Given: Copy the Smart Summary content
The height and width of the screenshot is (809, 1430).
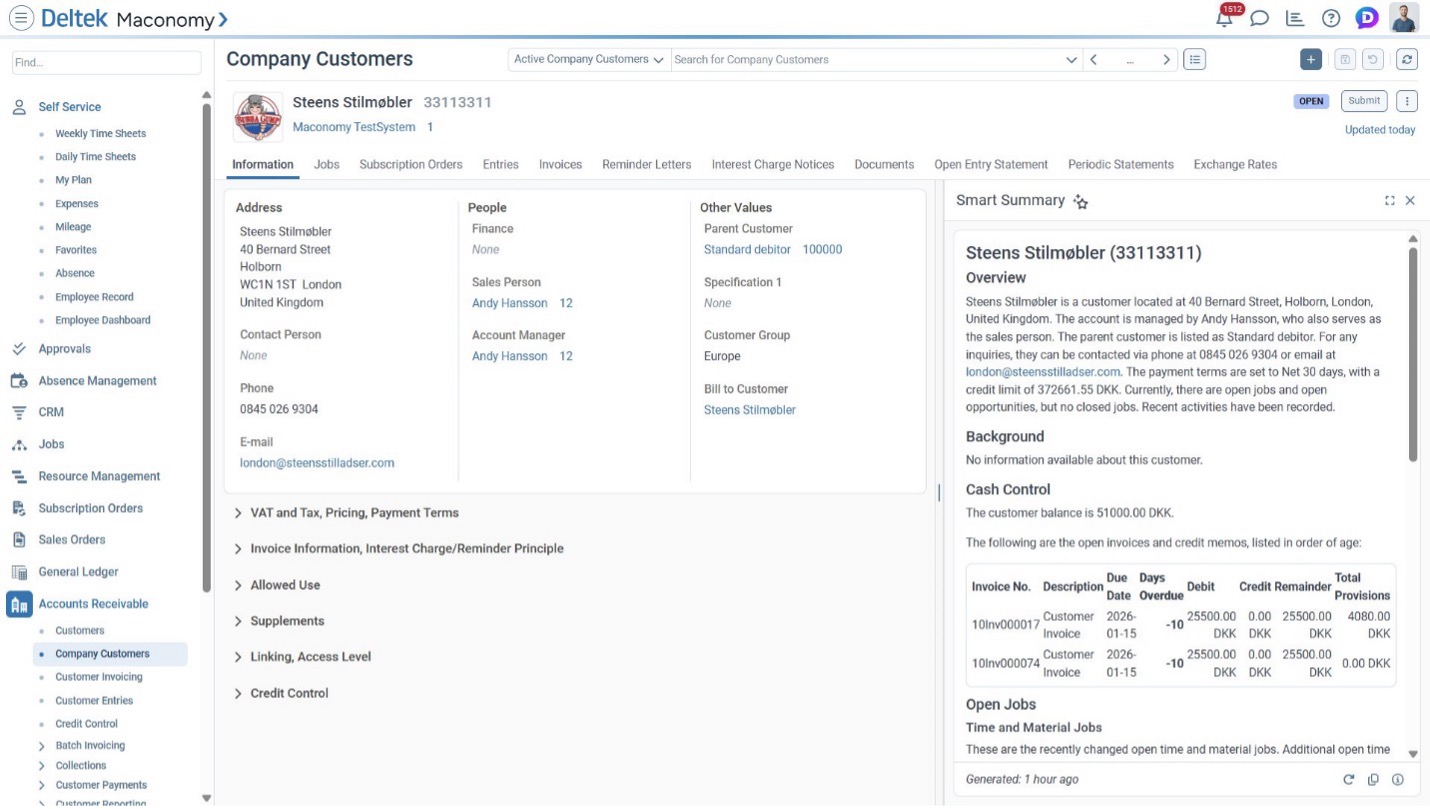Looking at the screenshot, I should pyautogui.click(x=1373, y=780).
